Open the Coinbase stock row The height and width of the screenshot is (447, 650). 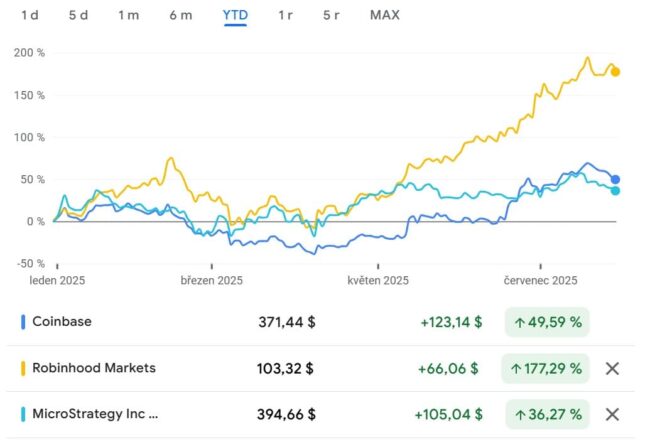pos(320,322)
